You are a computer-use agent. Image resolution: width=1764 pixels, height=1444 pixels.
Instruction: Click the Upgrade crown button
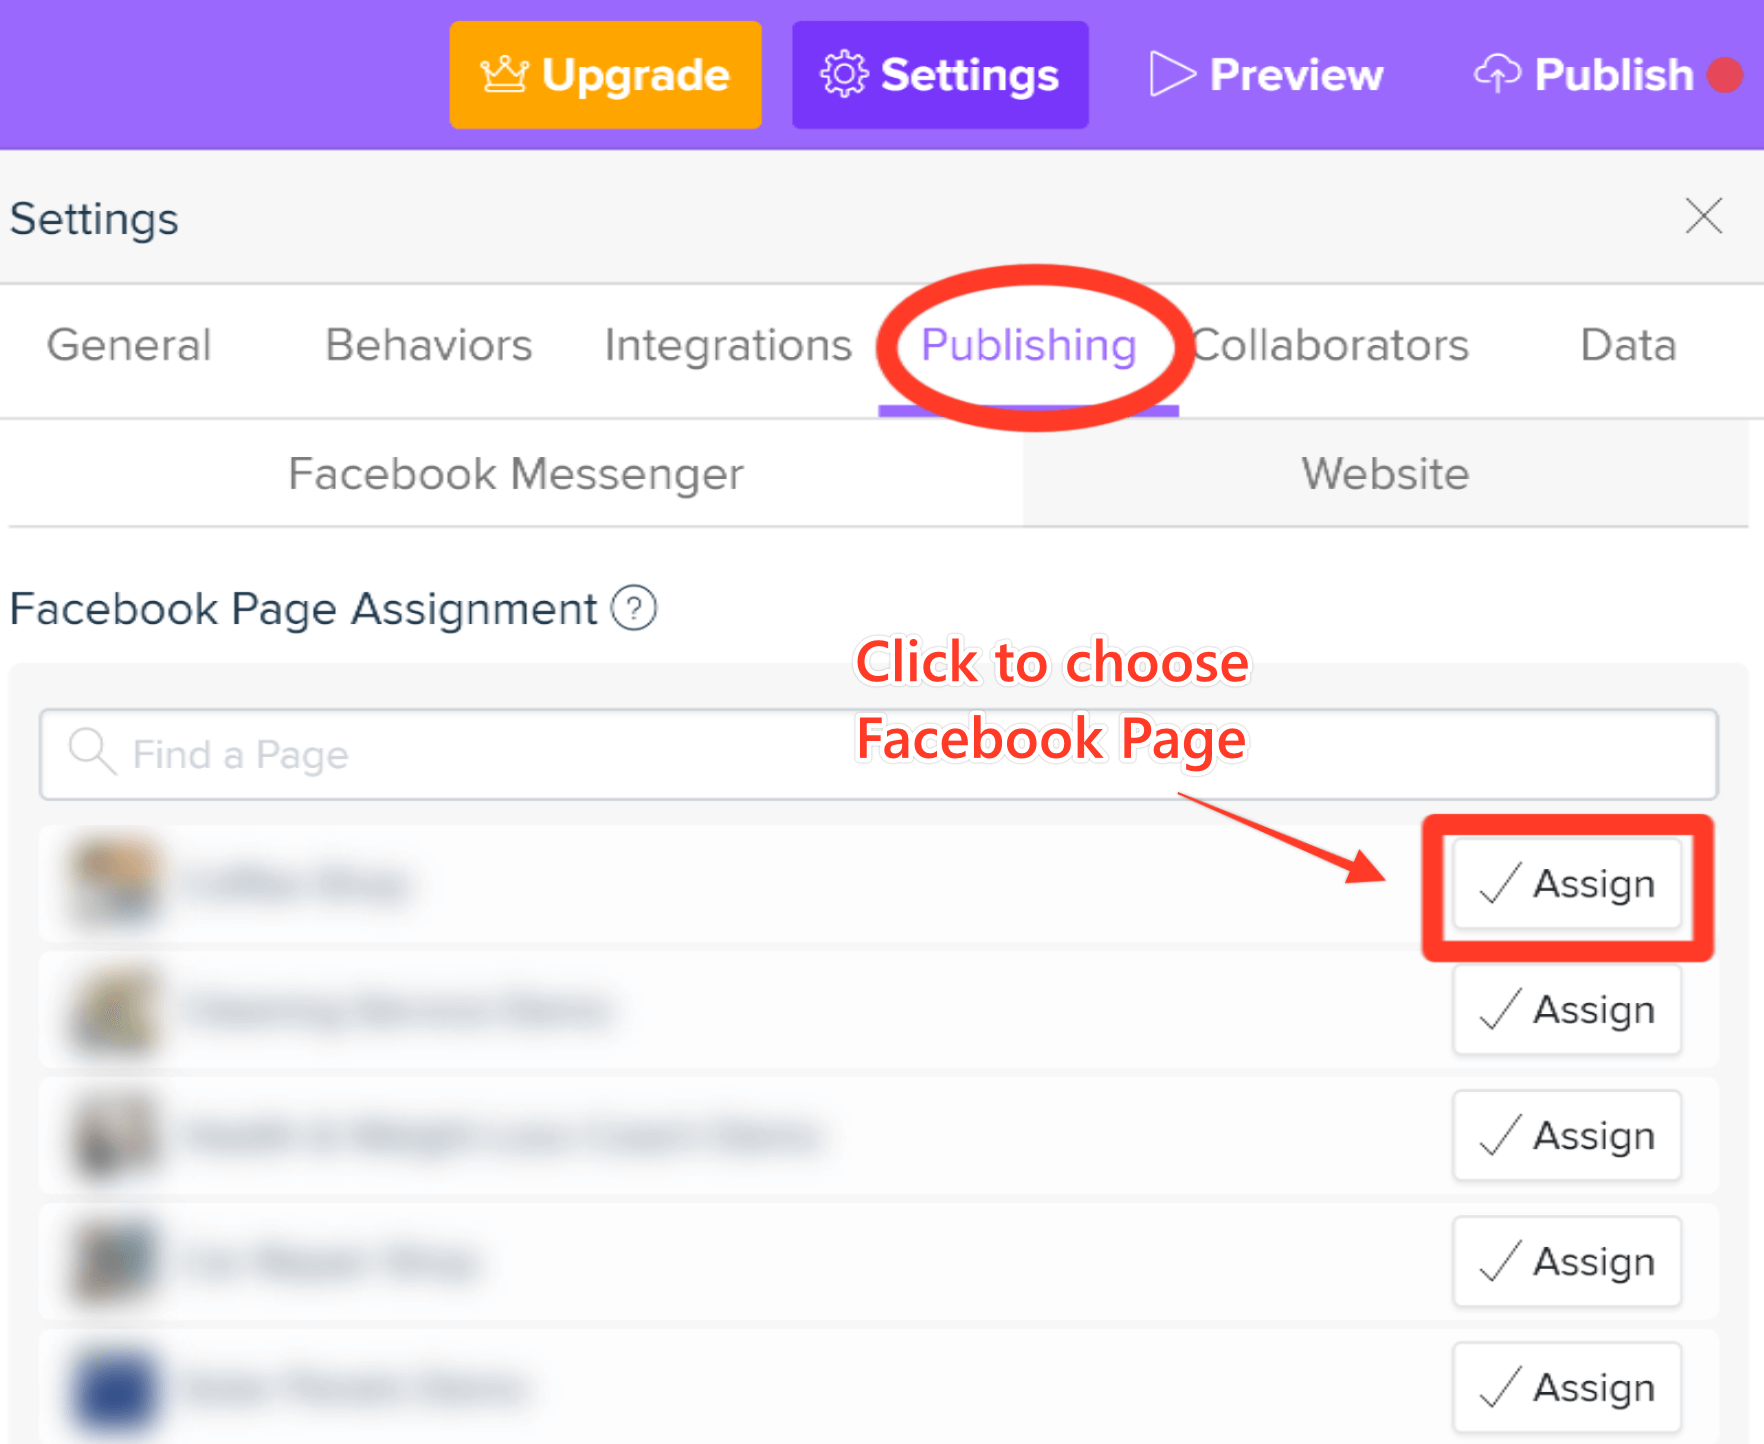coord(605,75)
